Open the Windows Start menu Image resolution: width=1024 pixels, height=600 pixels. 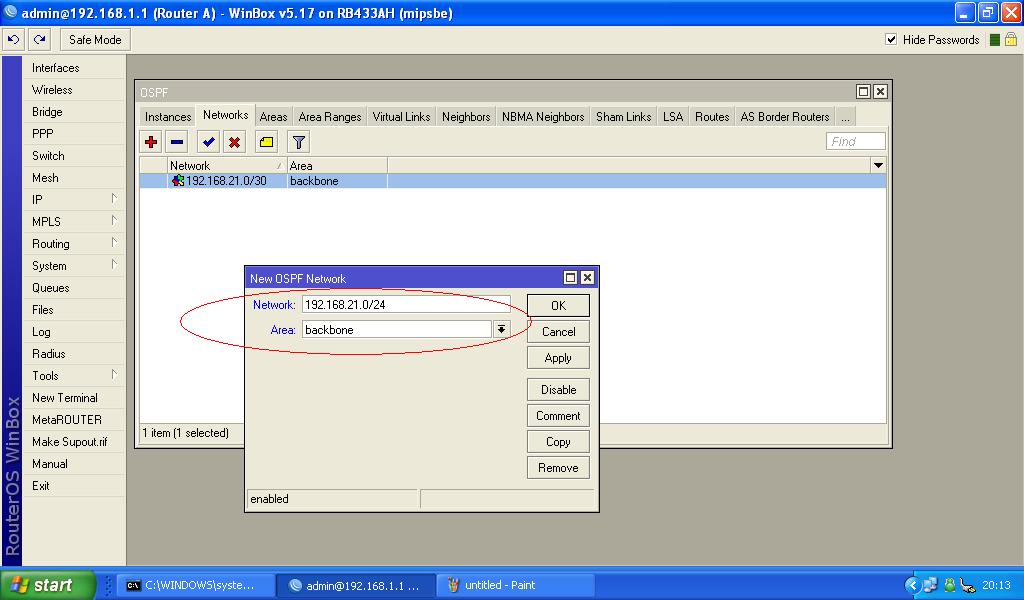tap(47, 585)
